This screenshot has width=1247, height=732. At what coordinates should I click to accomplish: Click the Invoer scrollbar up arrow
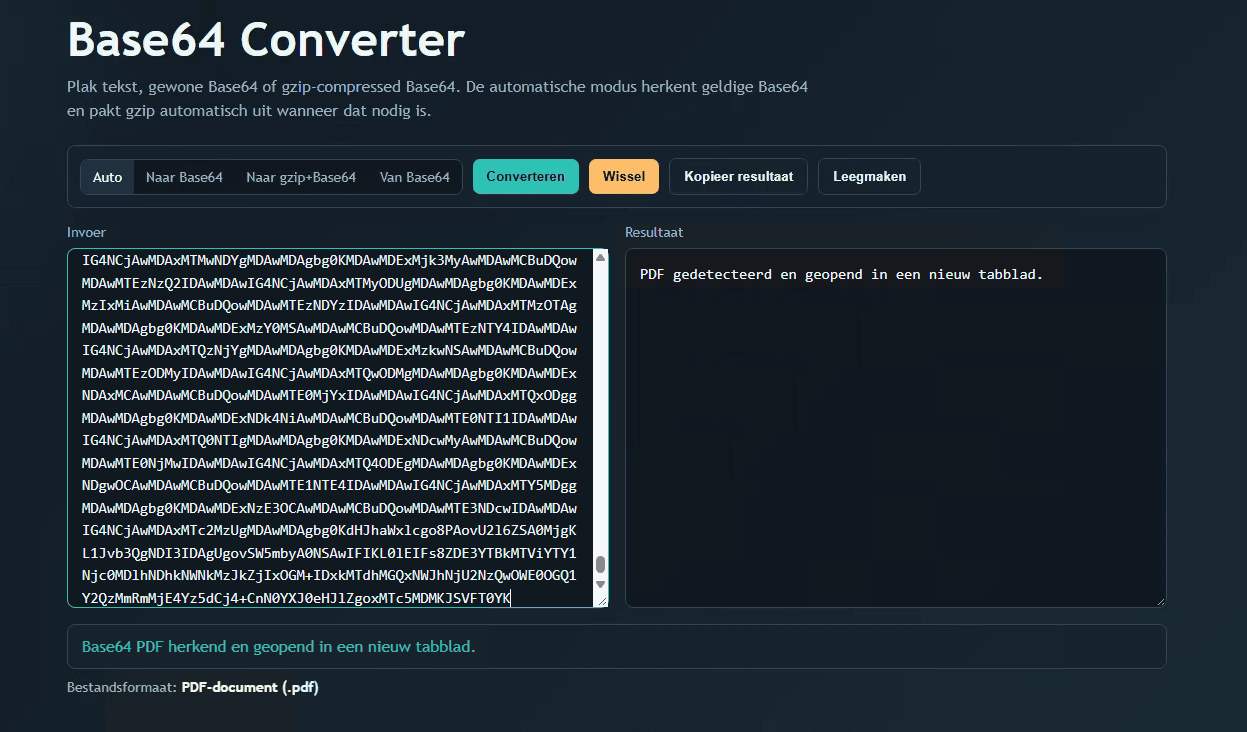pos(600,258)
